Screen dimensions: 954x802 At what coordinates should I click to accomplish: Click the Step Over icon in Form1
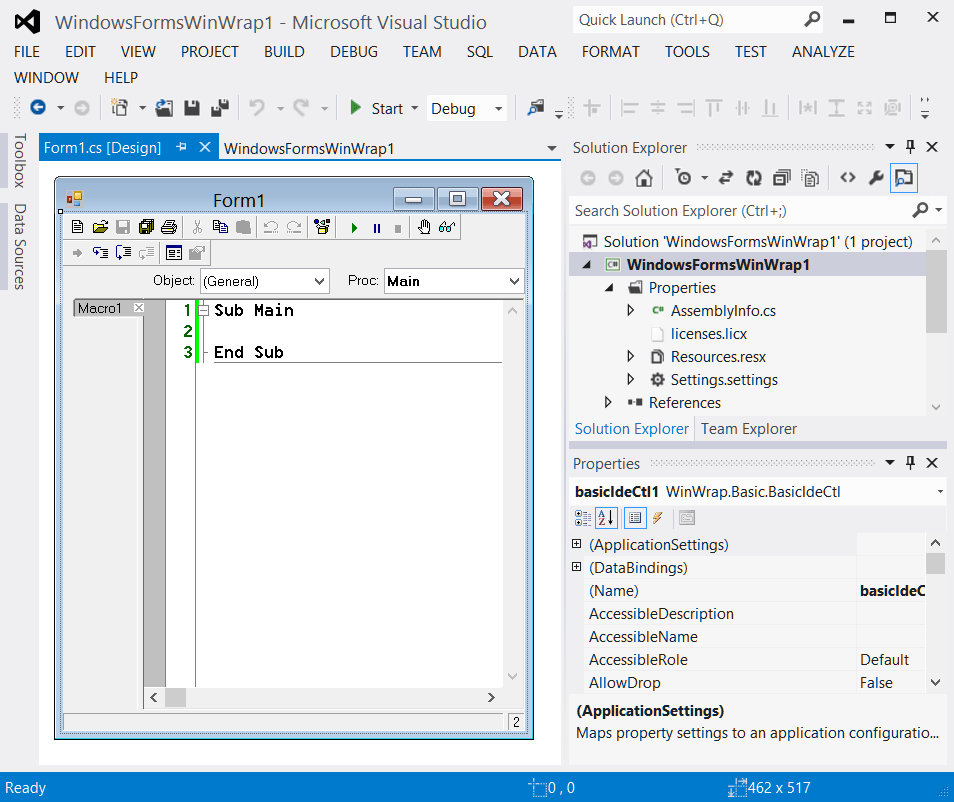tap(124, 253)
